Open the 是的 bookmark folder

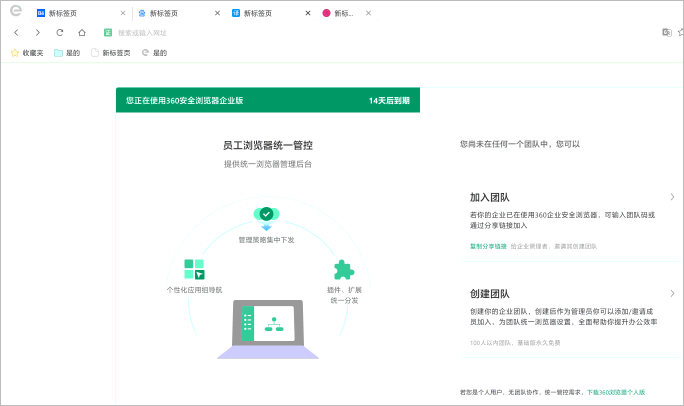pyautogui.click(x=67, y=53)
